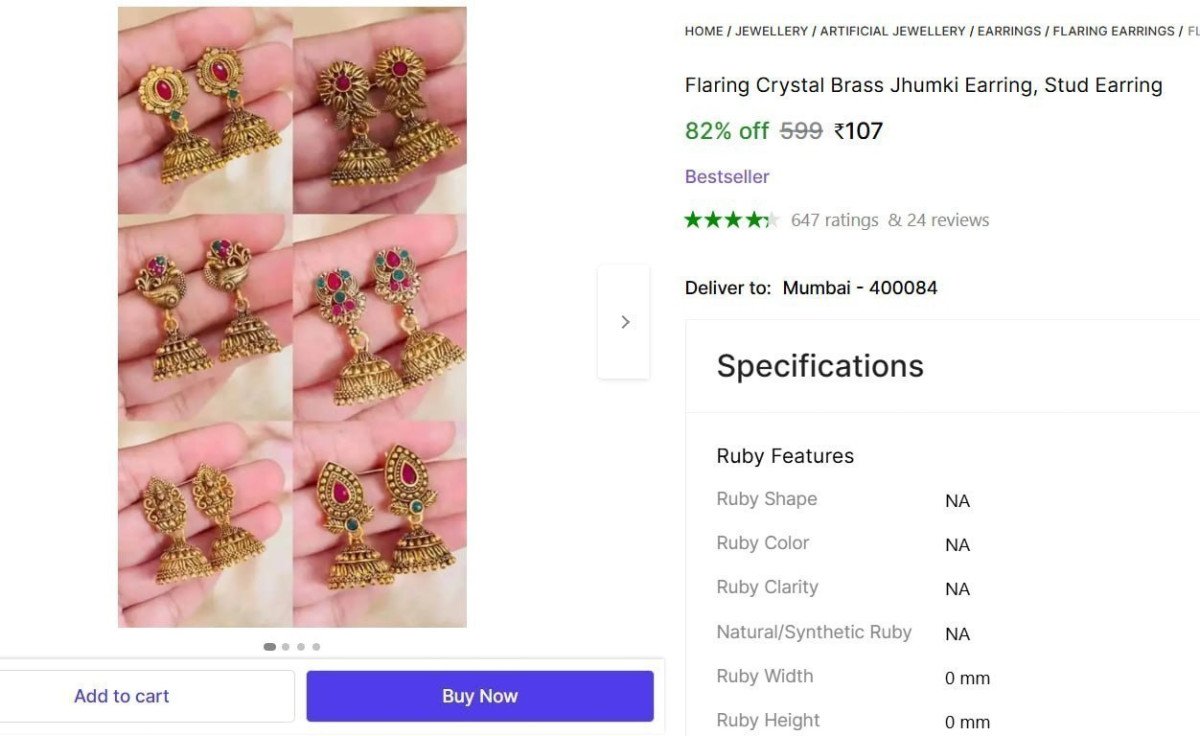Image resolution: width=1200 pixels, height=736 pixels.
Task: Jump to the fourth carousel dot
Action: (x=316, y=647)
